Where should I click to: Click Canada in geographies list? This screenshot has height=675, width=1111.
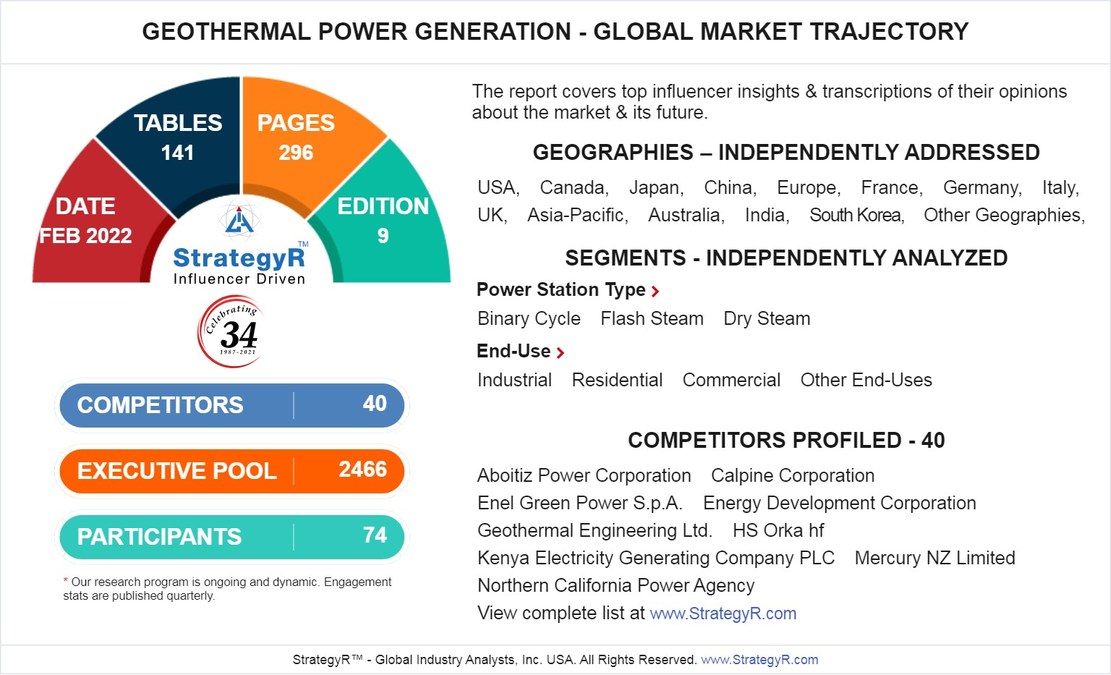(x=574, y=188)
